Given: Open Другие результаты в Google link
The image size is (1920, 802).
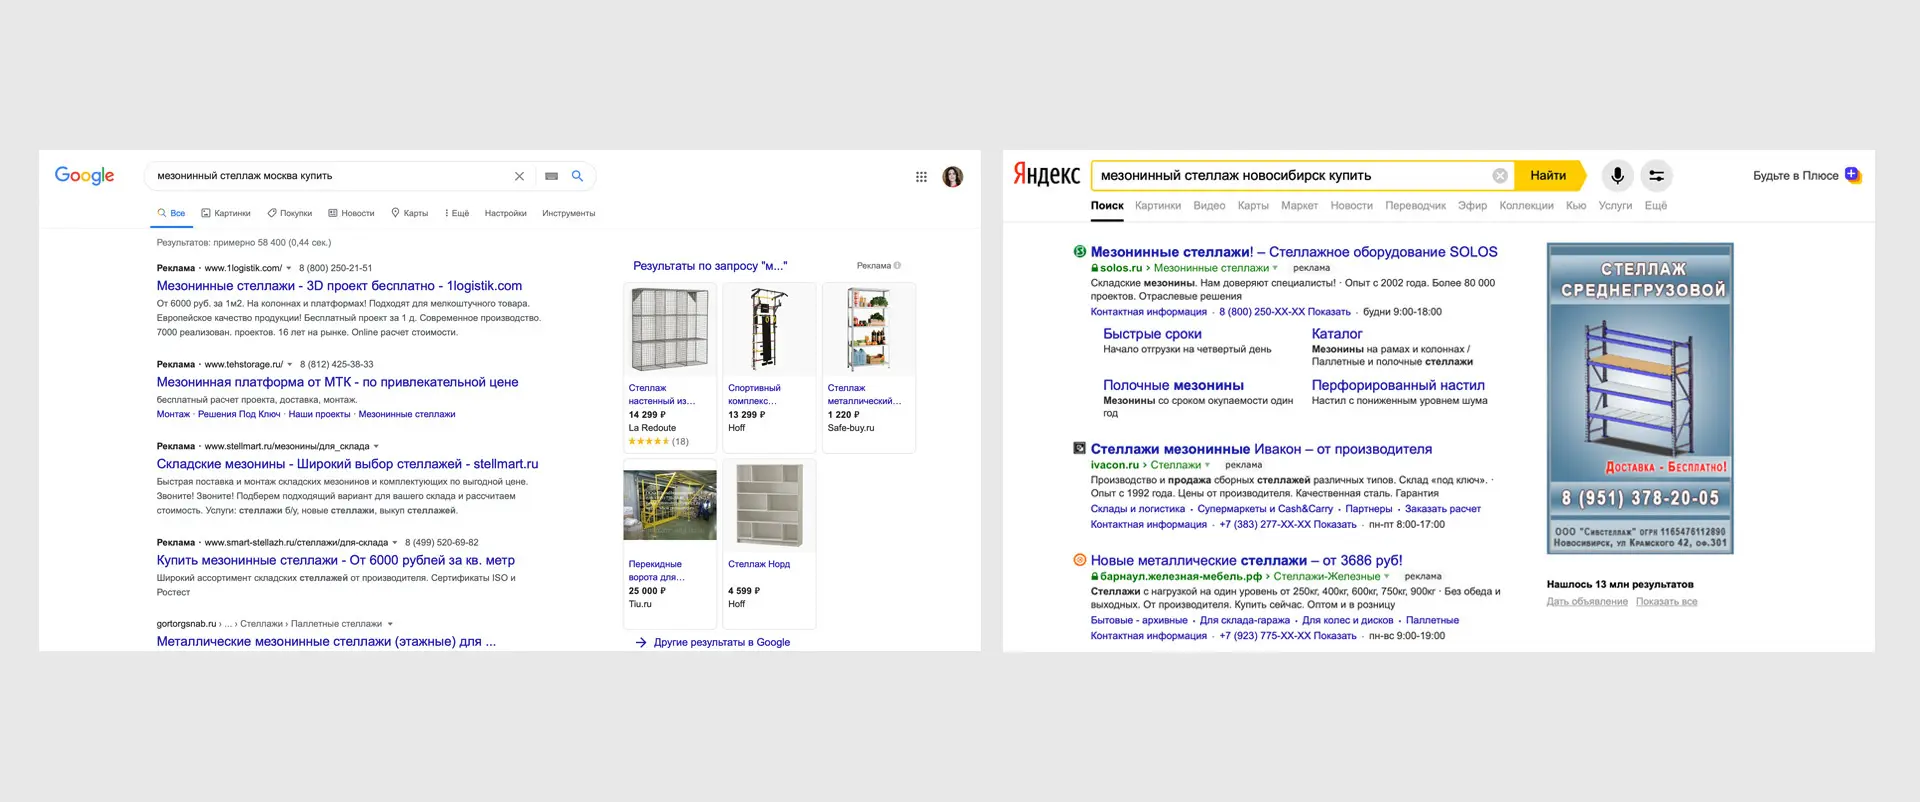Looking at the screenshot, I should pyautogui.click(x=713, y=642).
